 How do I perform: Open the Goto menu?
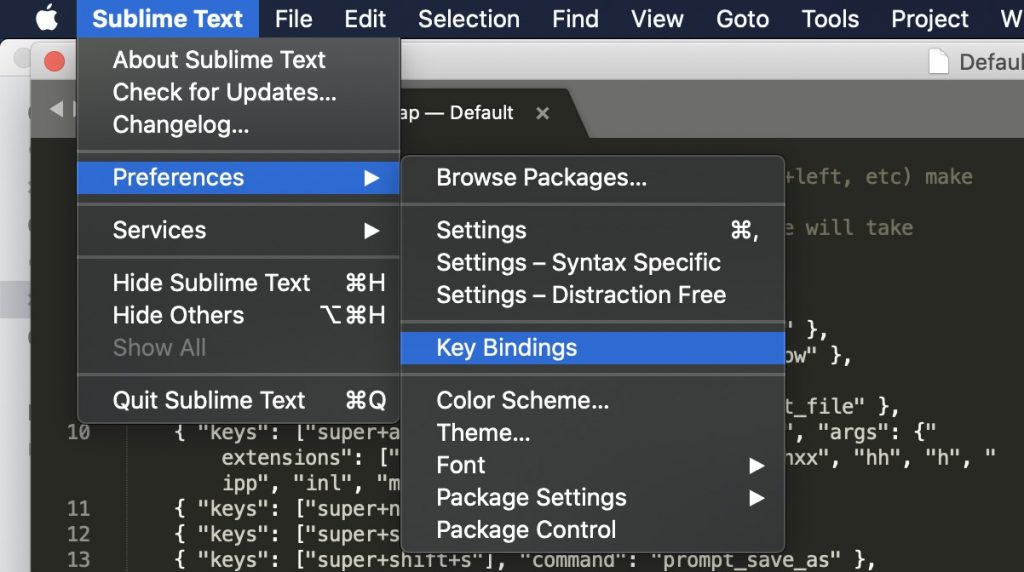point(743,19)
